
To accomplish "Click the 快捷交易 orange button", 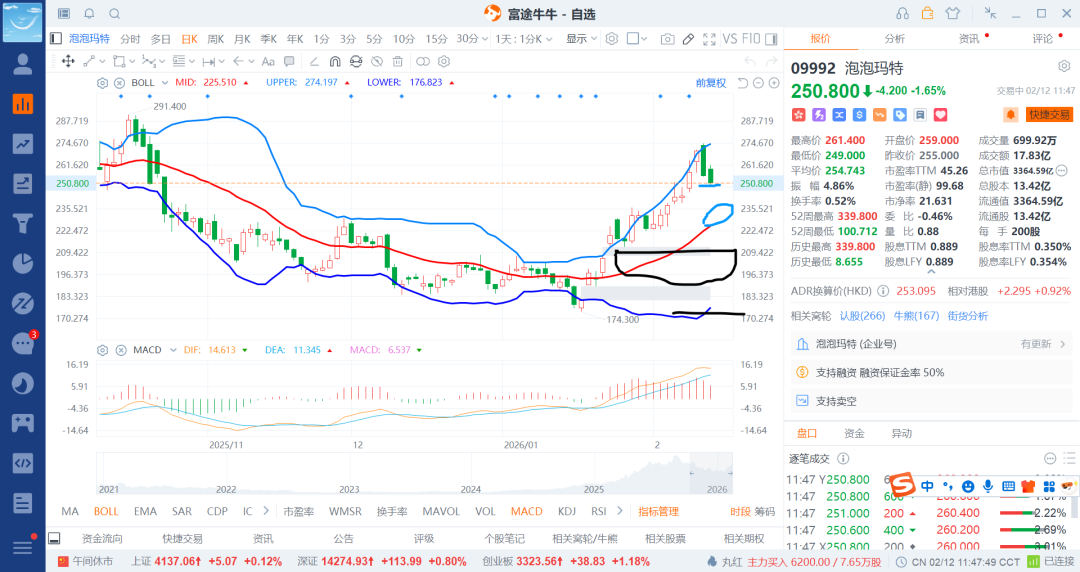I will [1050, 114].
